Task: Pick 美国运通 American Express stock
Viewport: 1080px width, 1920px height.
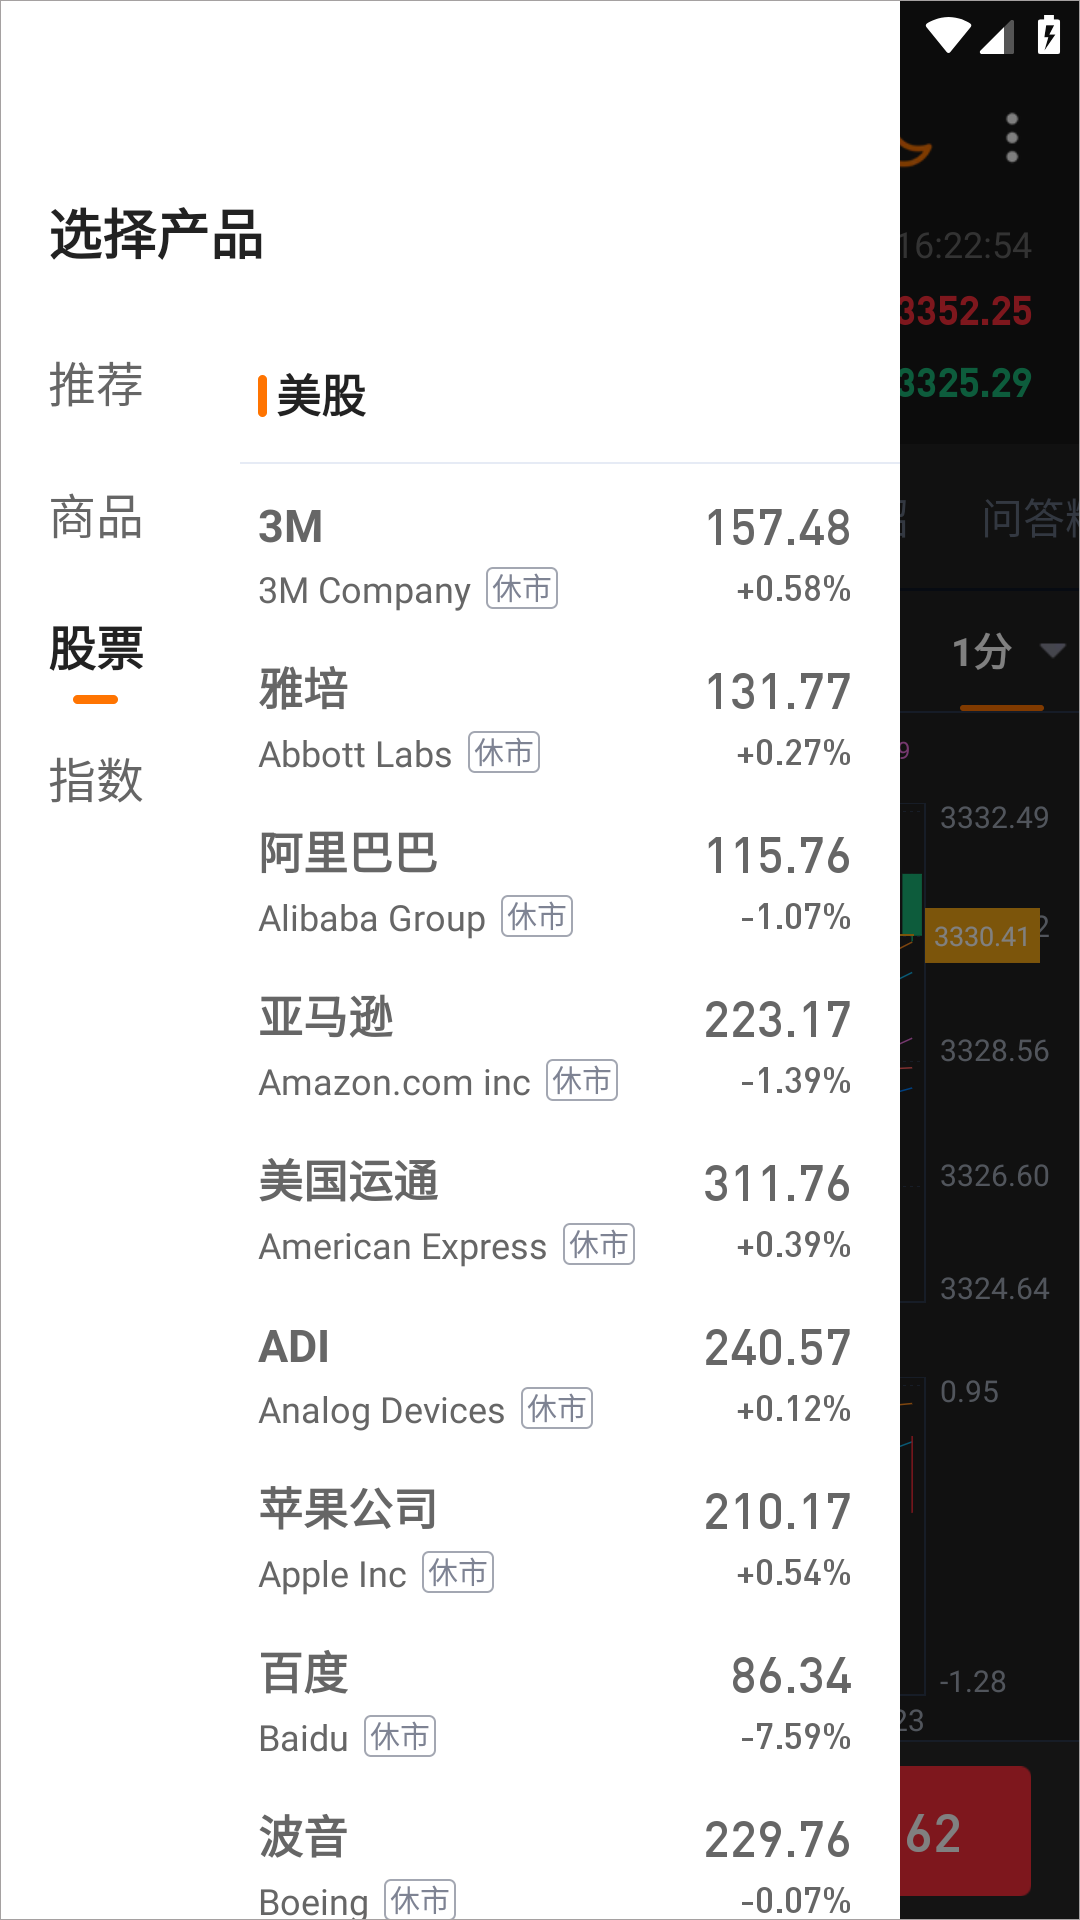Action: [x=555, y=1212]
